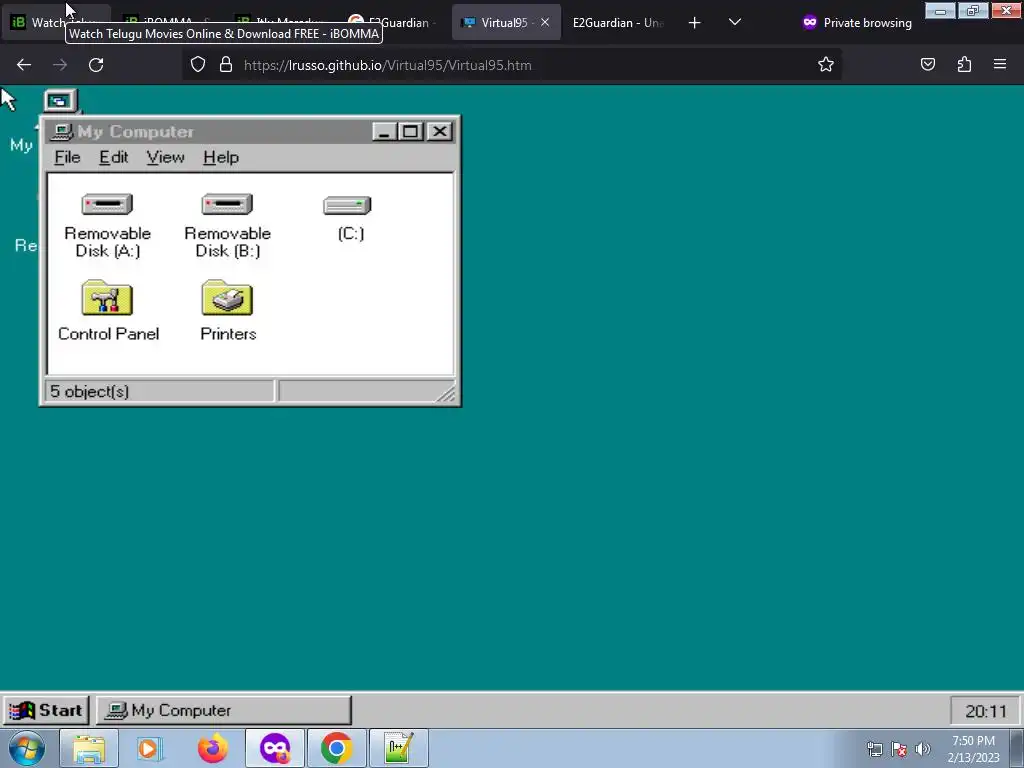Open the View menu in My Computer
Image resolution: width=1024 pixels, height=768 pixels.
click(165, 157)
